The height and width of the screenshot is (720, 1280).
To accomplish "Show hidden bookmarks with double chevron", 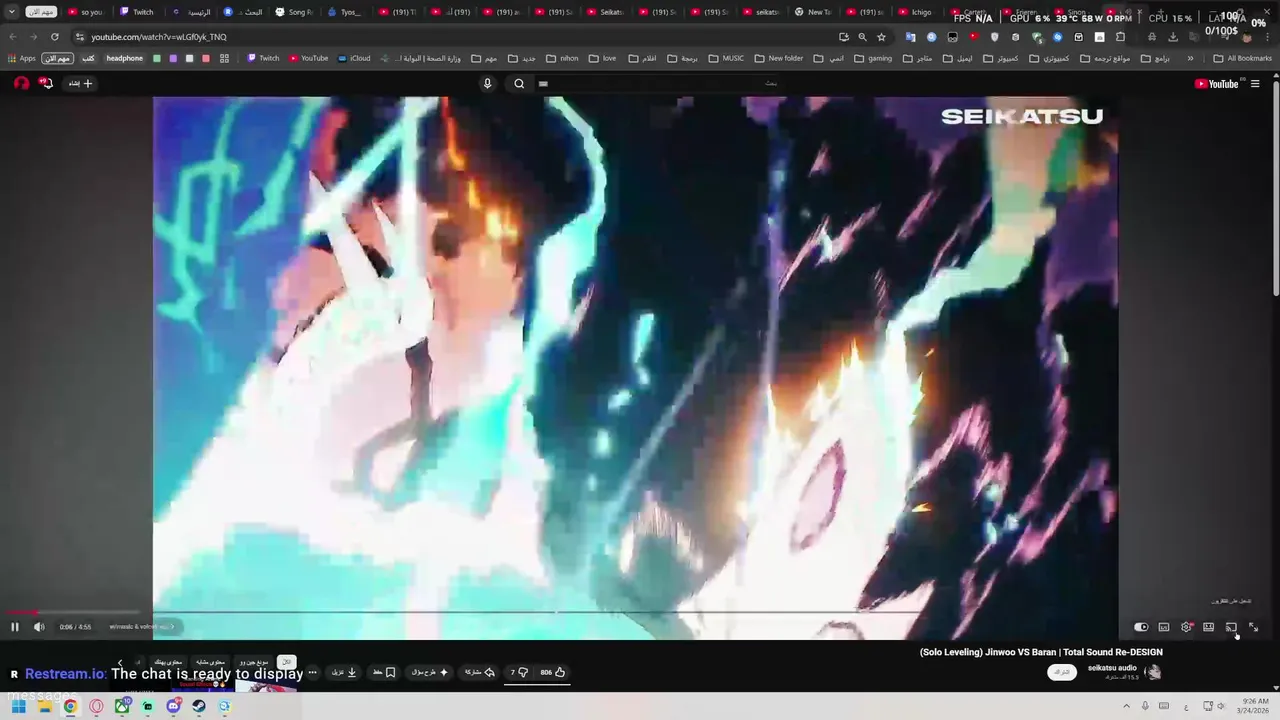I will (x=1190, y=58).
